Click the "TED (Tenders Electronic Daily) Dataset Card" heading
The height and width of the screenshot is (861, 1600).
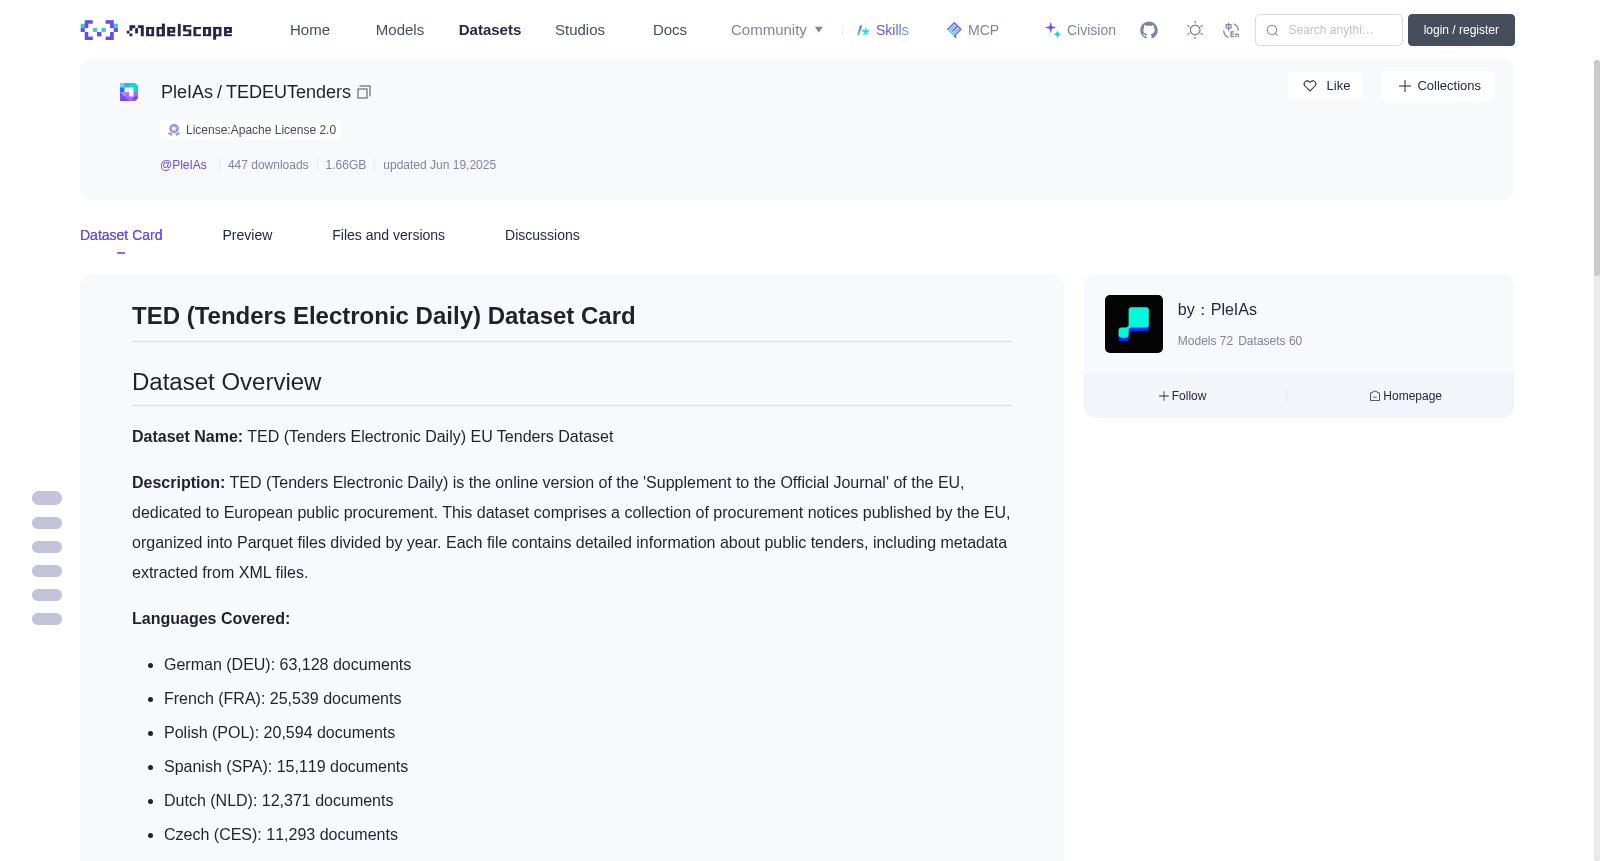click(383, 316)
